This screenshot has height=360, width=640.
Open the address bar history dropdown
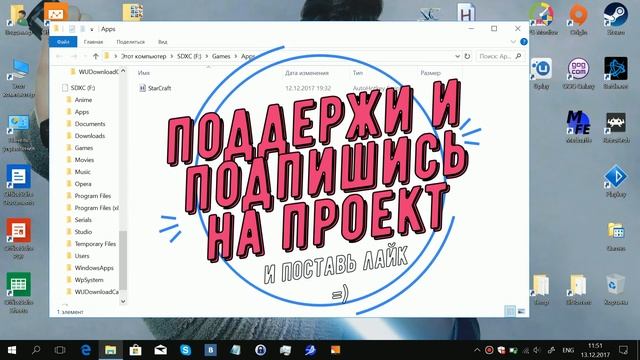(x=457, y=56)
